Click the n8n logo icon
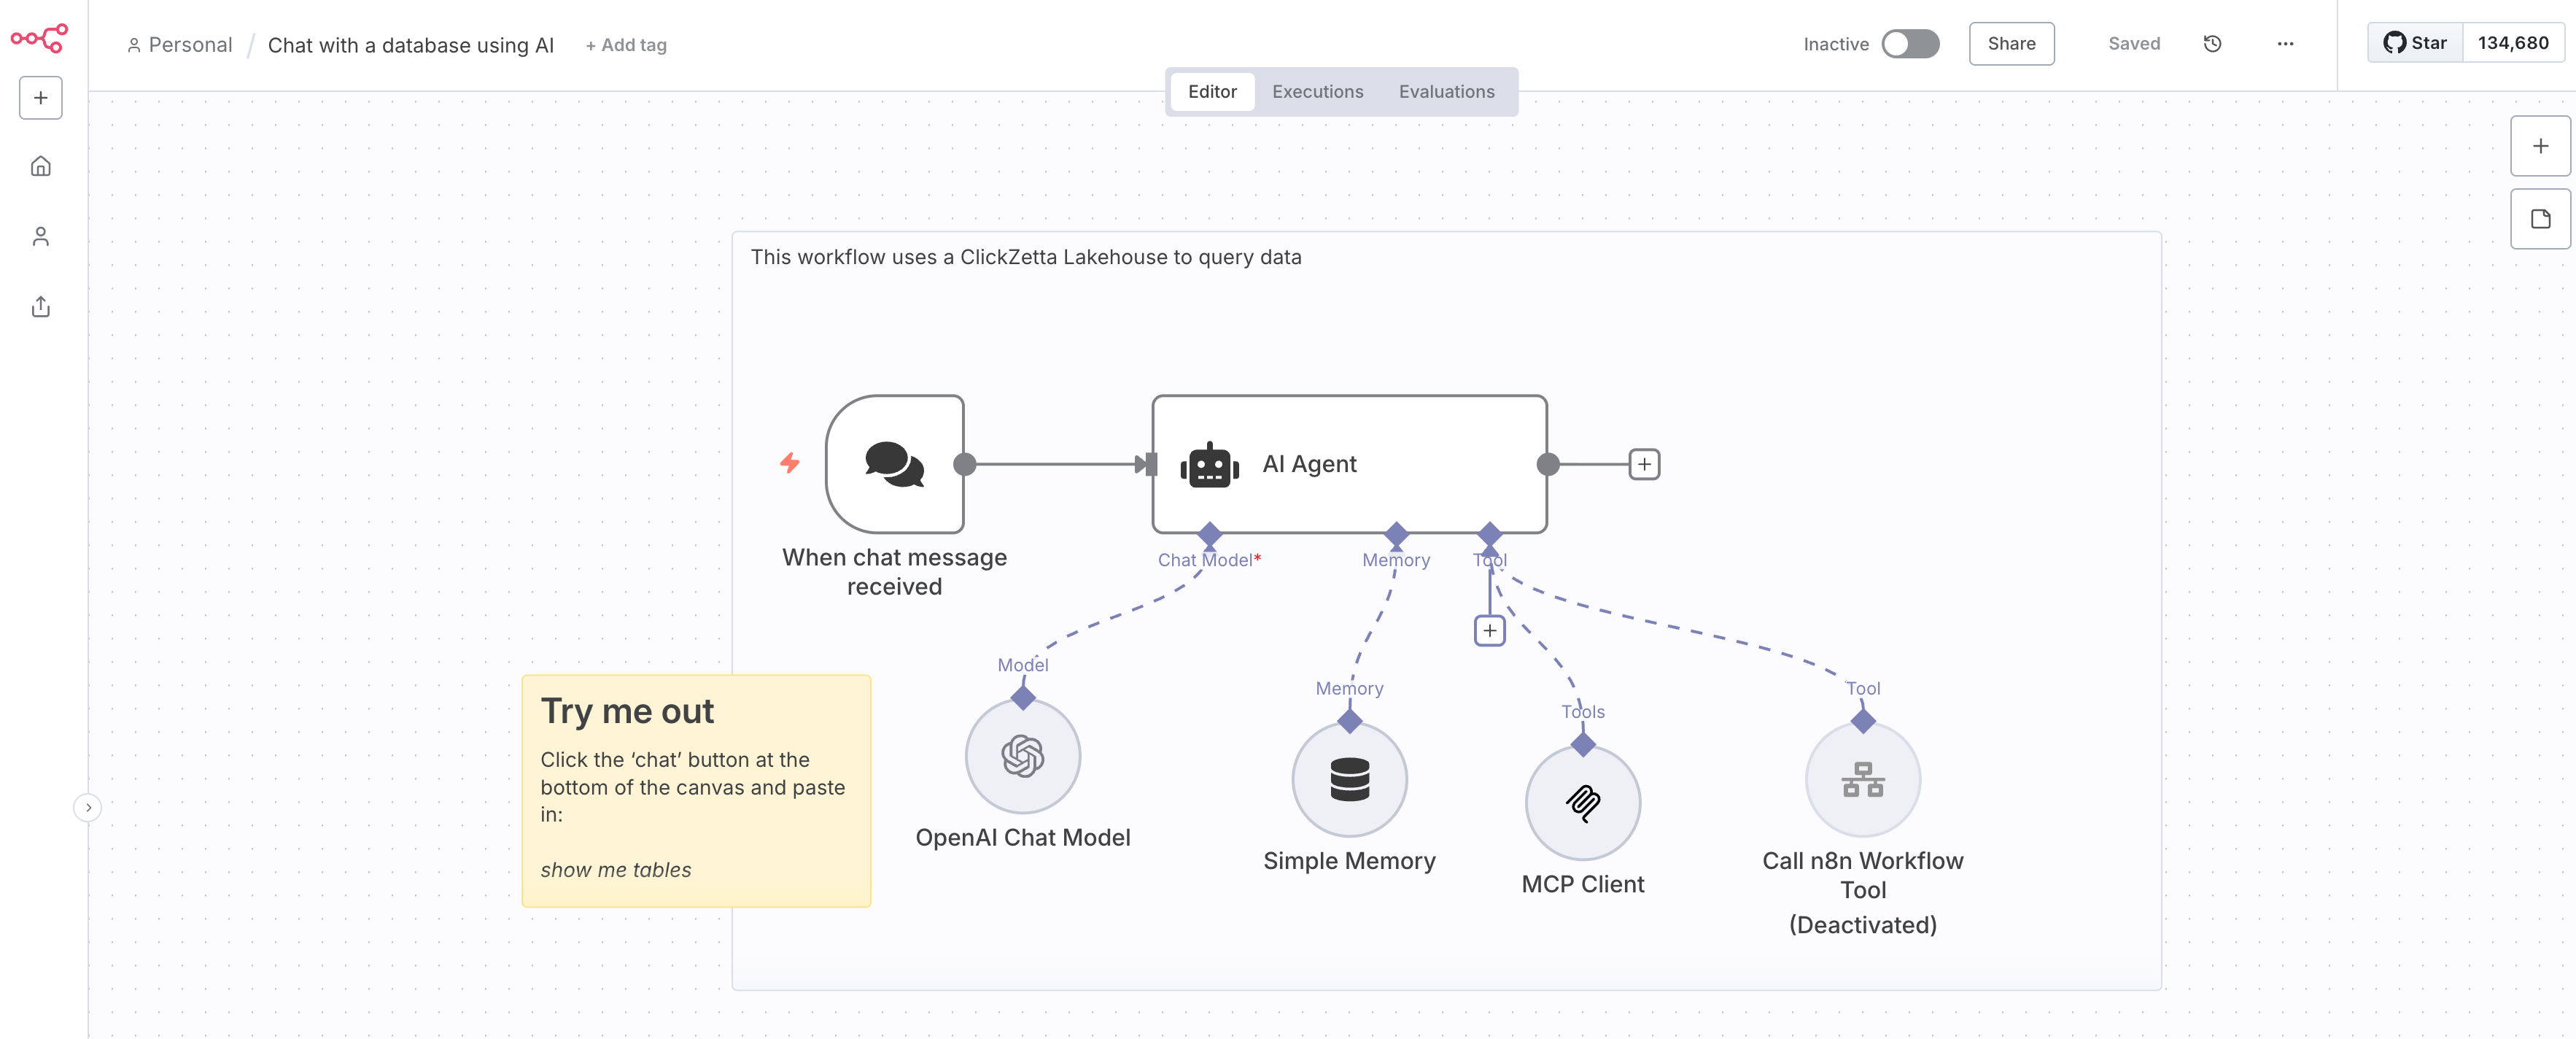 coord(39,38)
